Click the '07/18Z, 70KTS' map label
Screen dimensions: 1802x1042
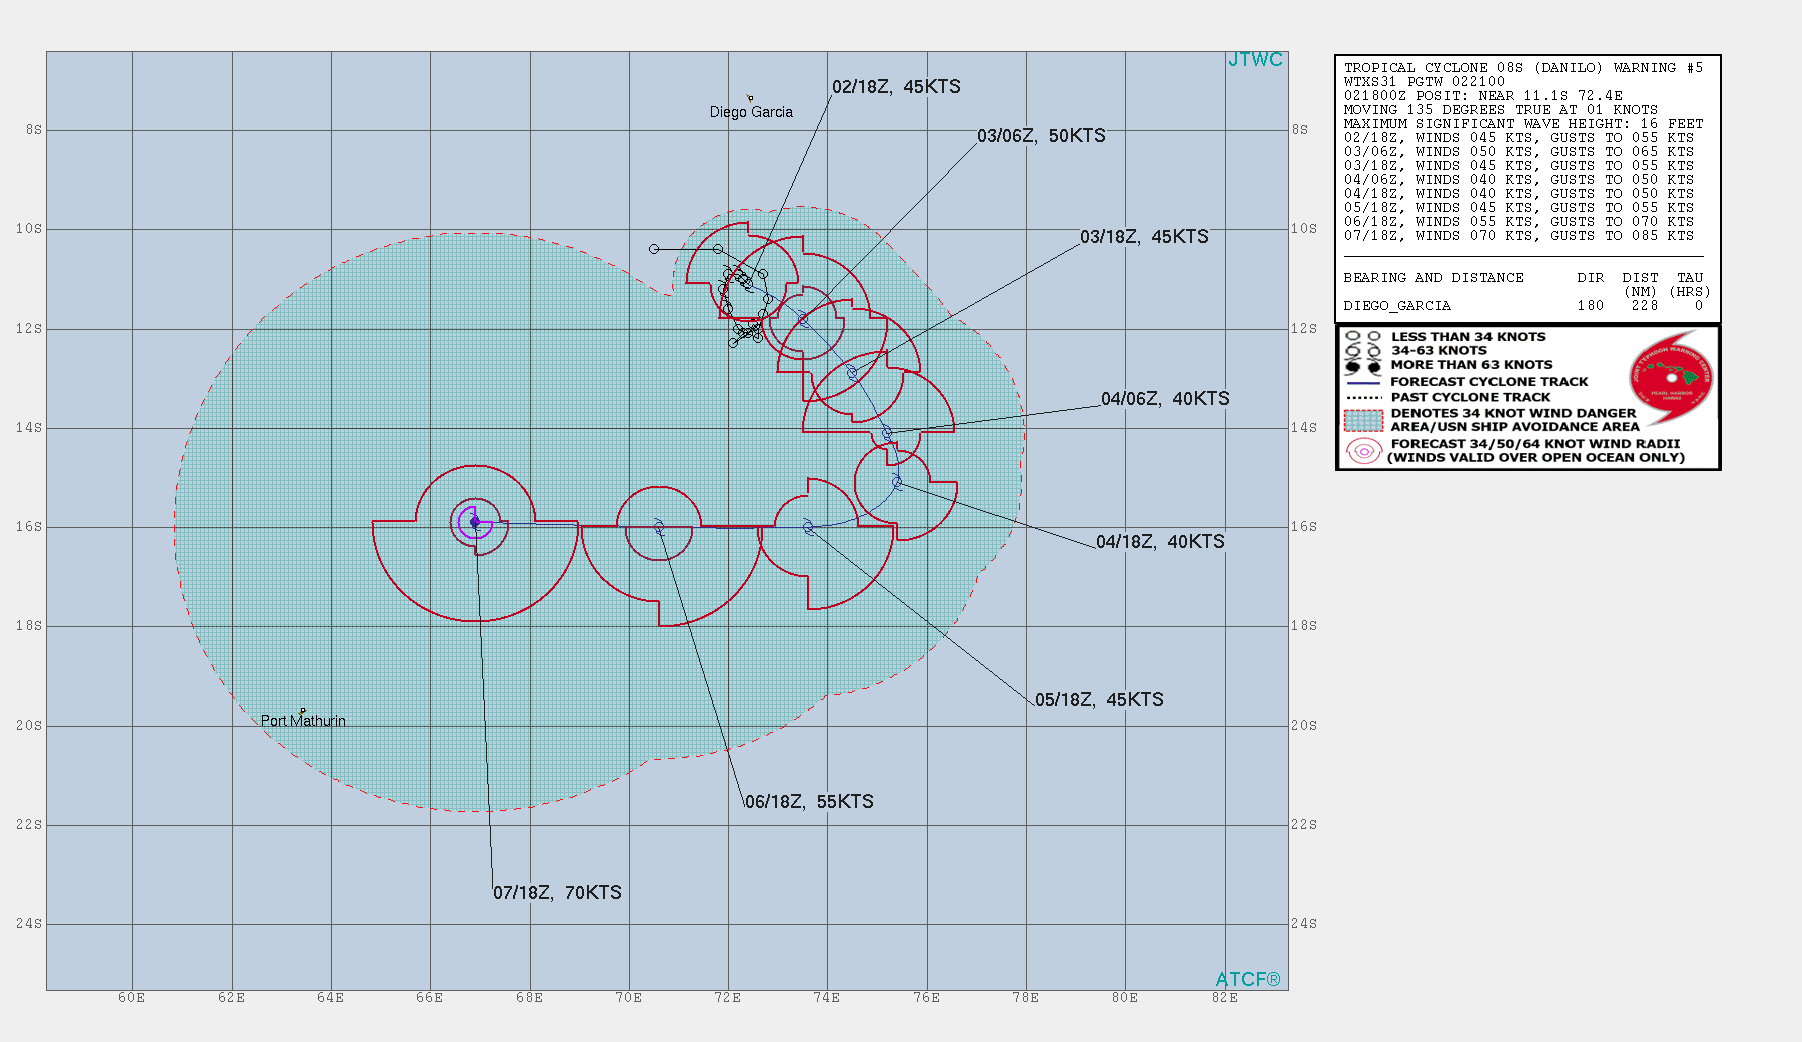point(557,893)
